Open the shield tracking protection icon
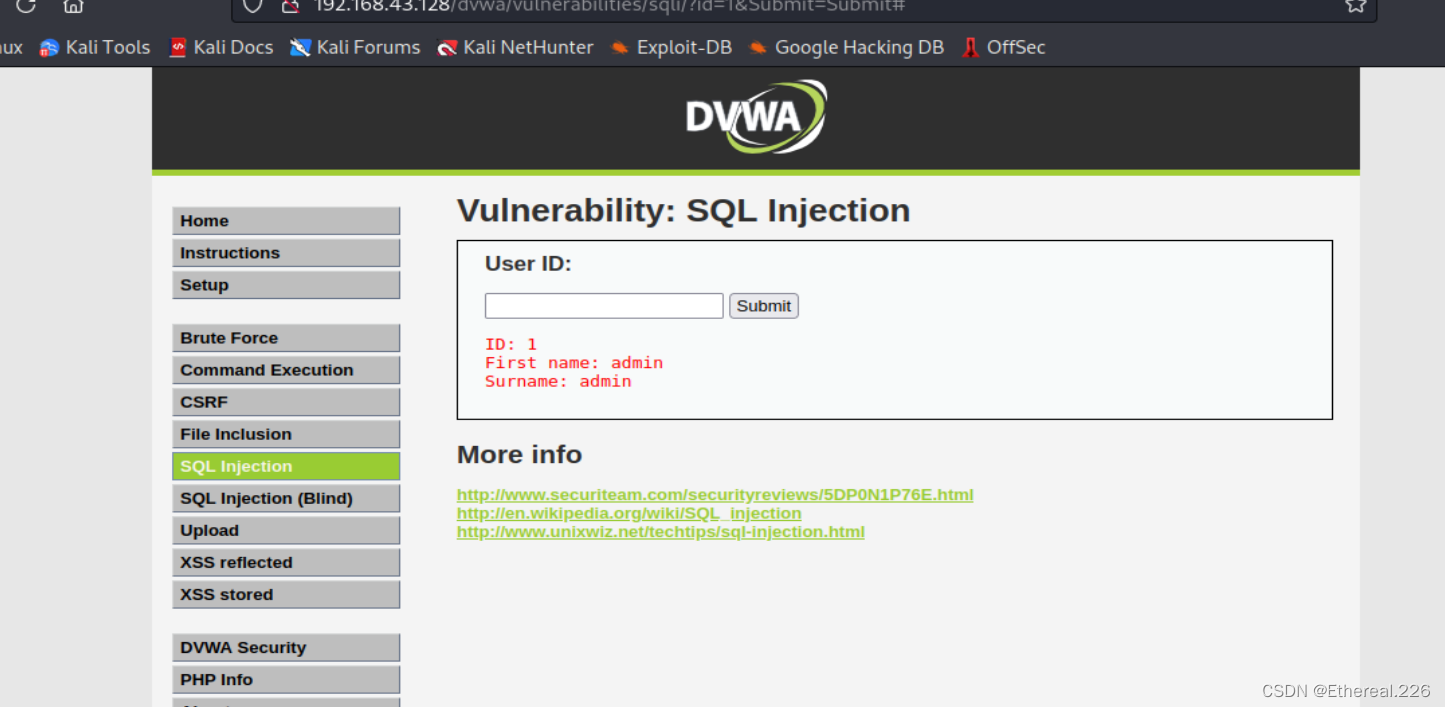Image resolution: width=1445 pixels, height=707 pixels. click(x=253, y=5)
